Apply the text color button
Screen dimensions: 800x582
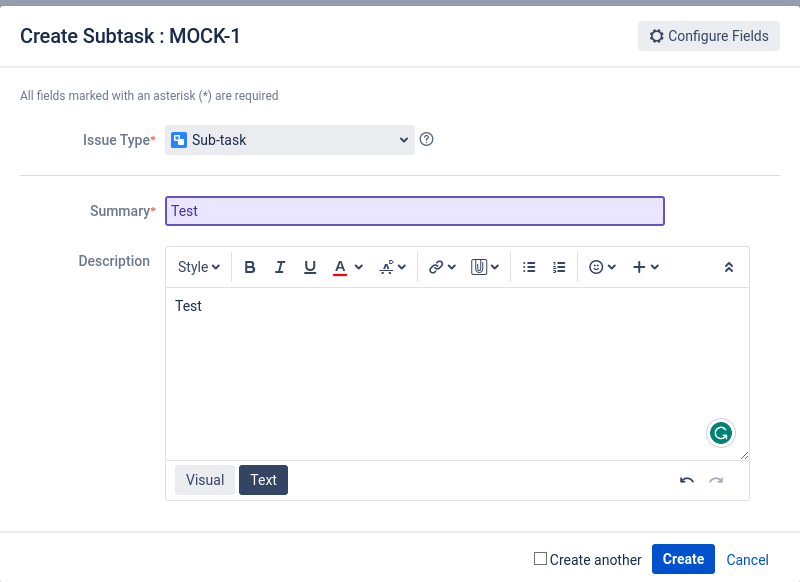coord(340,267)
